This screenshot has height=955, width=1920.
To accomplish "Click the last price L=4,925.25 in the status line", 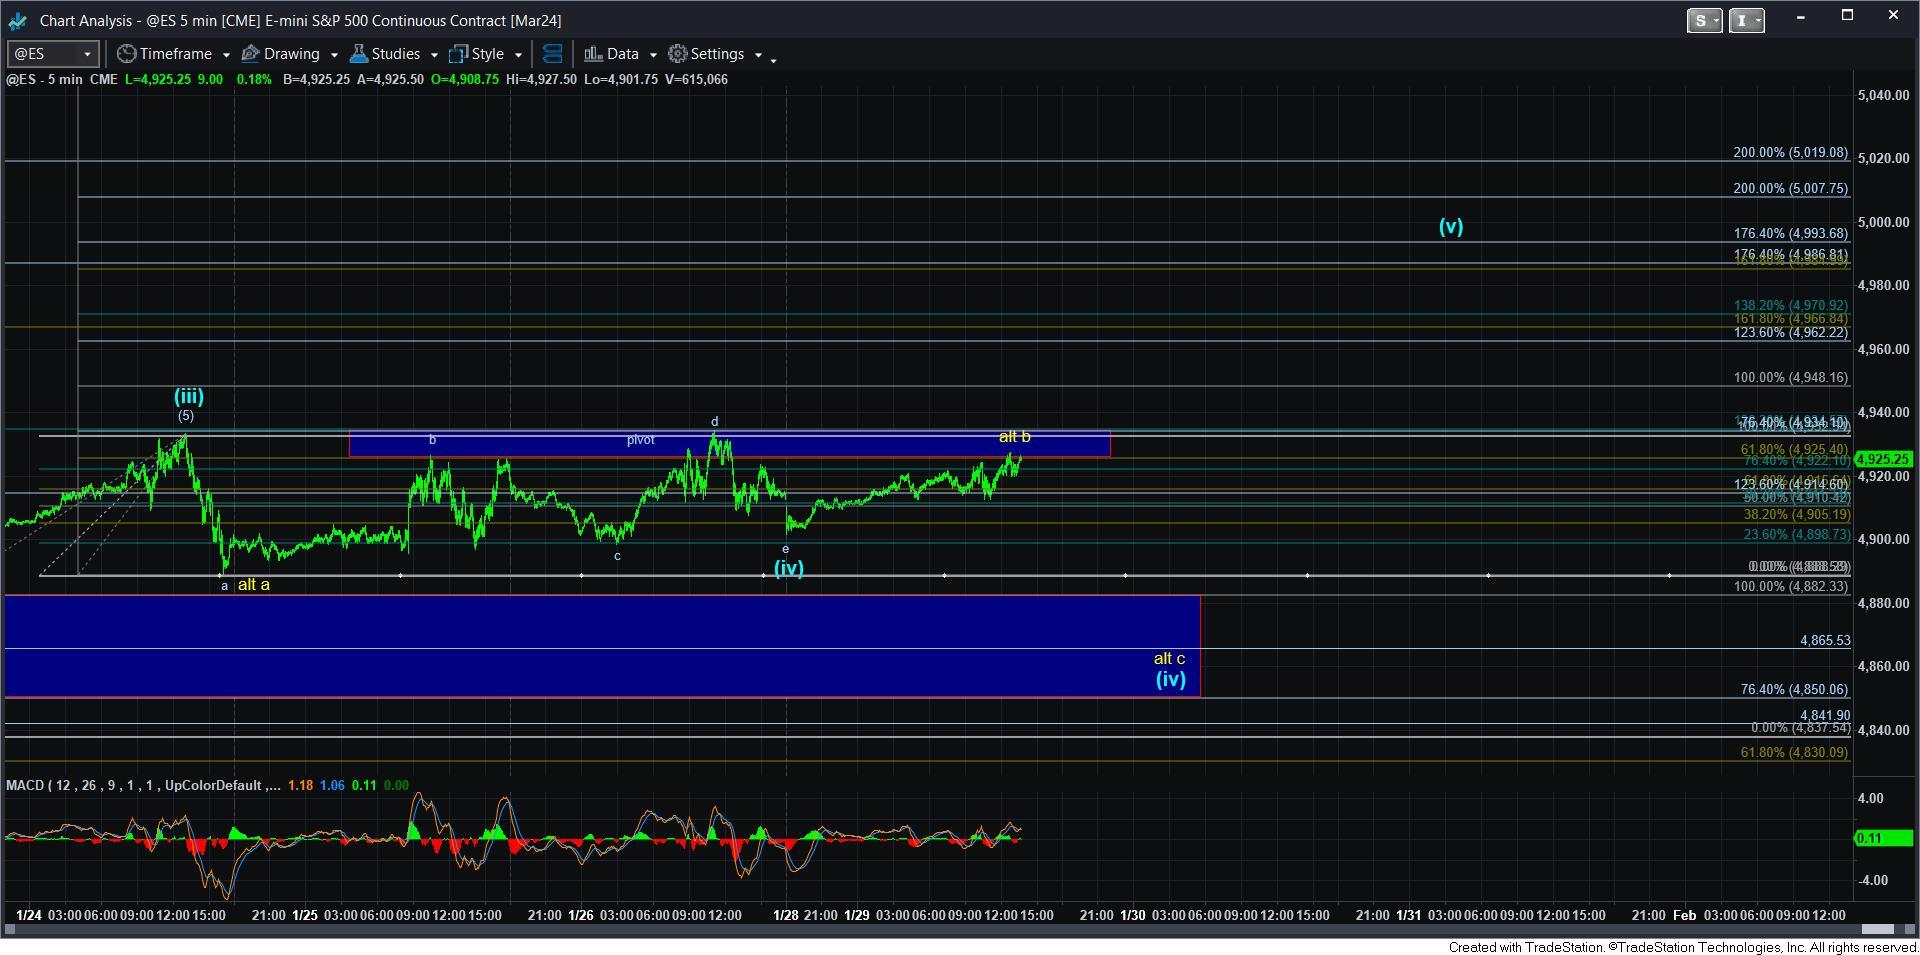I will pyautogui.click(x=158, y=79).
